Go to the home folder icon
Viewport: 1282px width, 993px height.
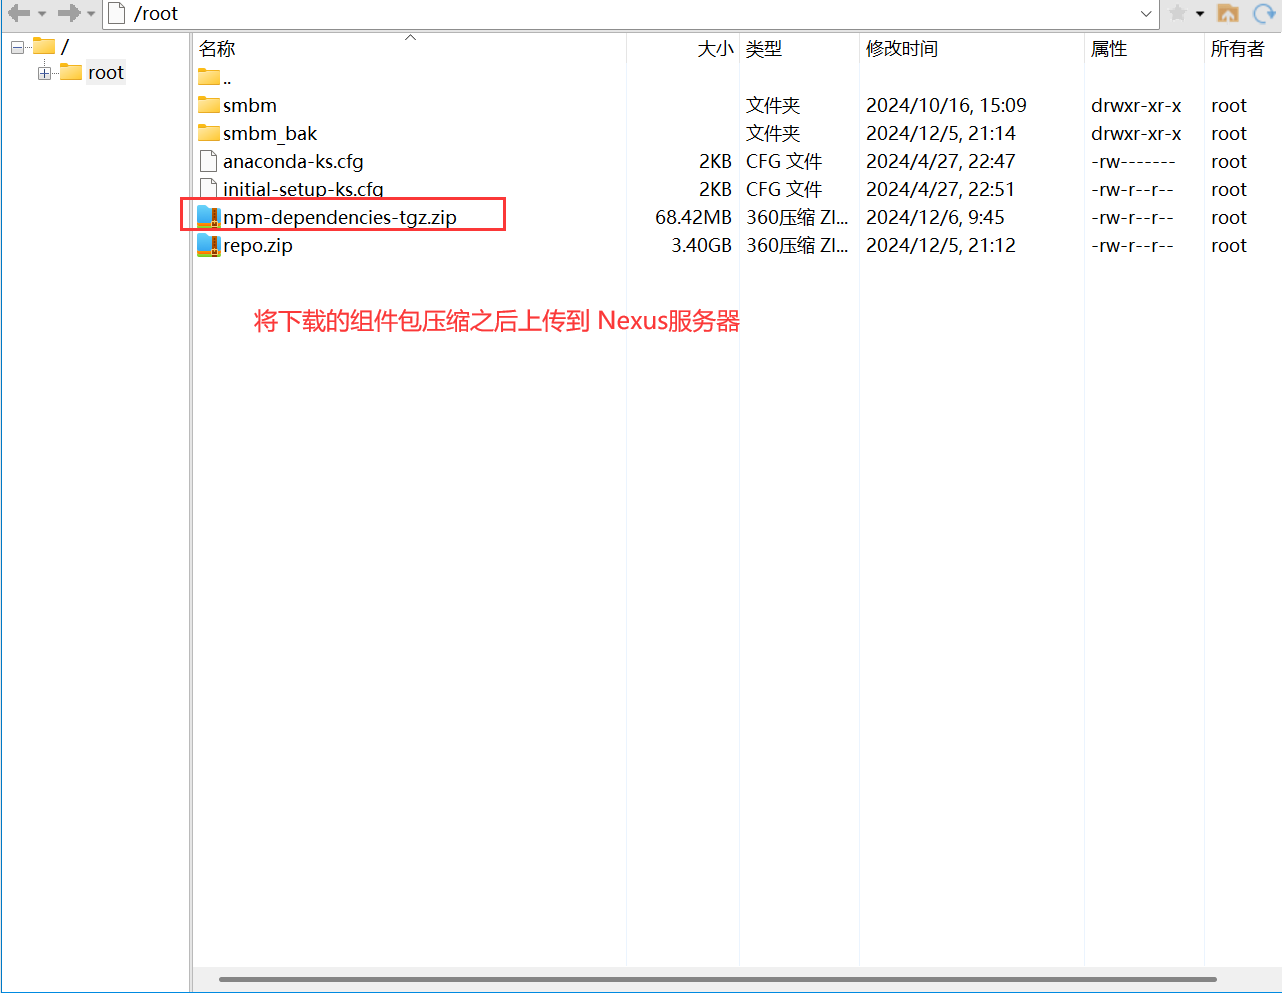pyautogui.click(x=1228, y=13)
